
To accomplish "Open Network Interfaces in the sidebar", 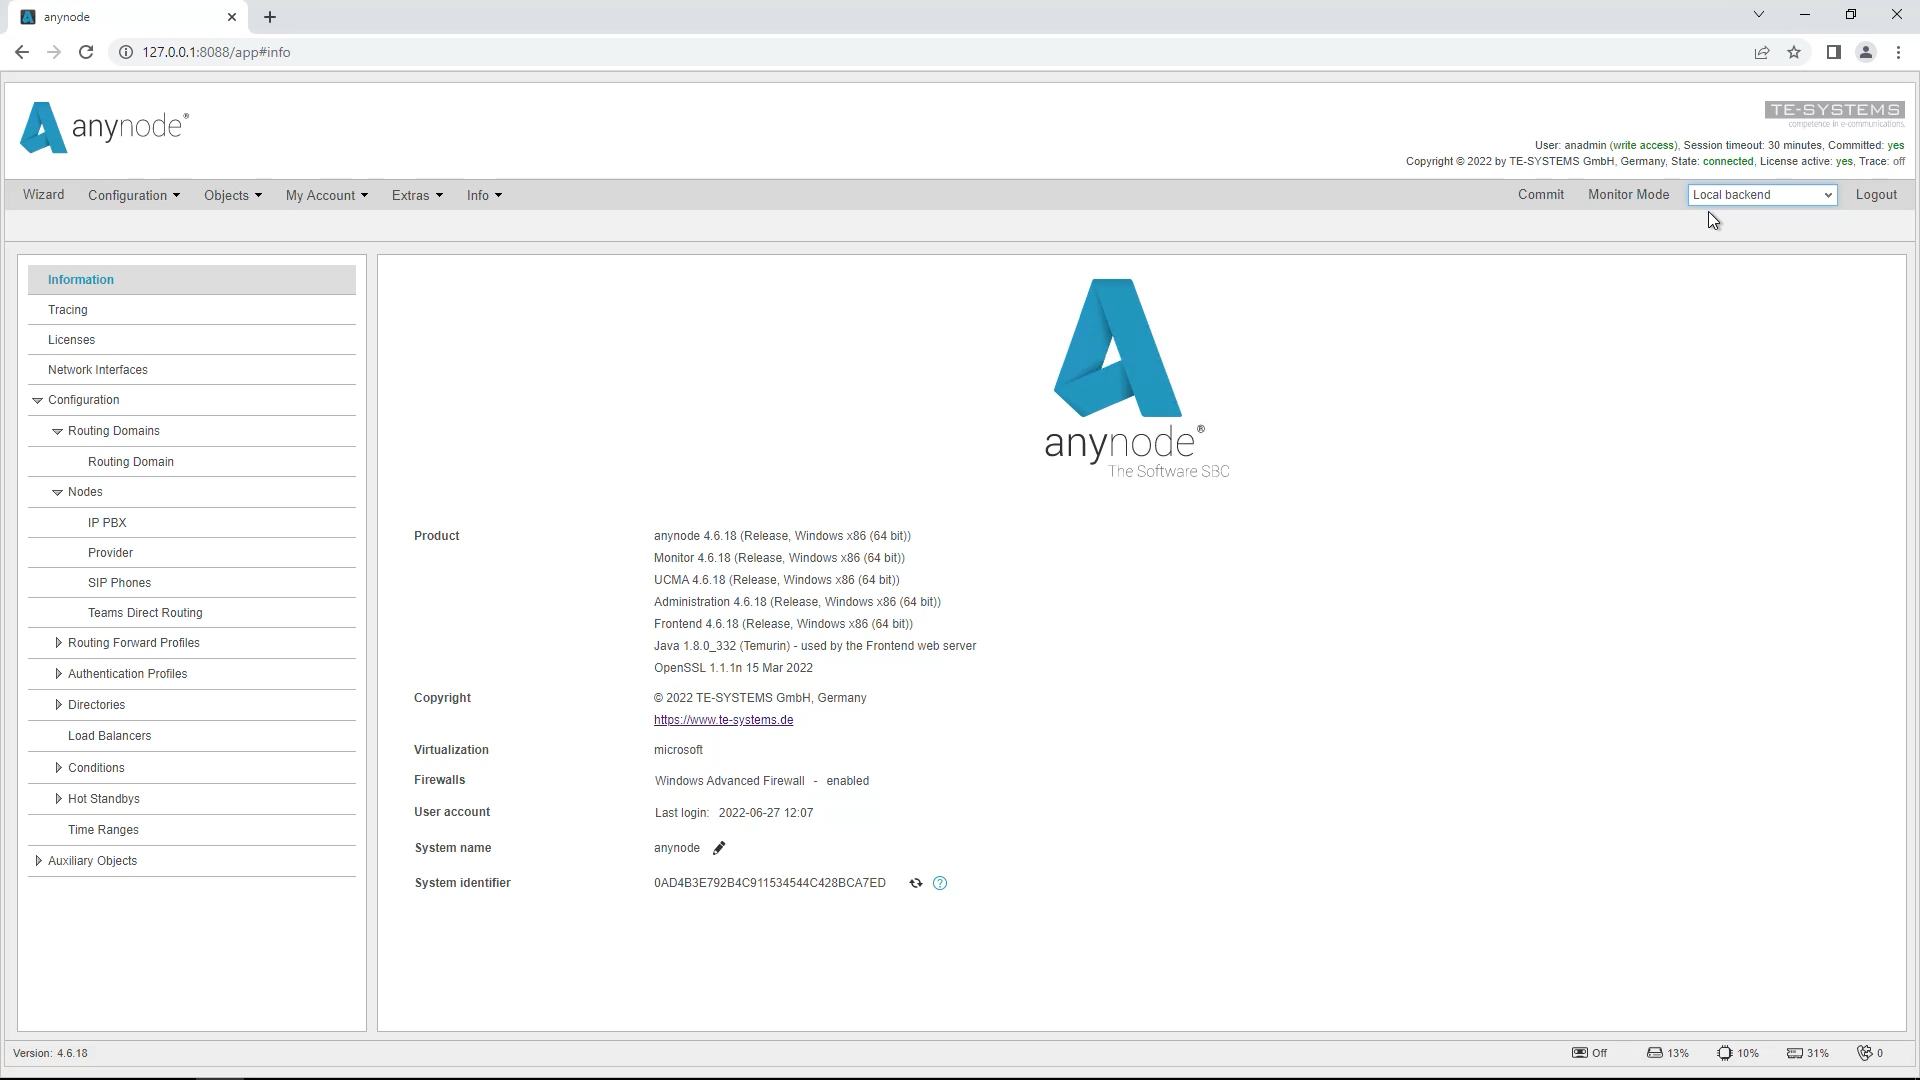I will (x=192, y=370).
